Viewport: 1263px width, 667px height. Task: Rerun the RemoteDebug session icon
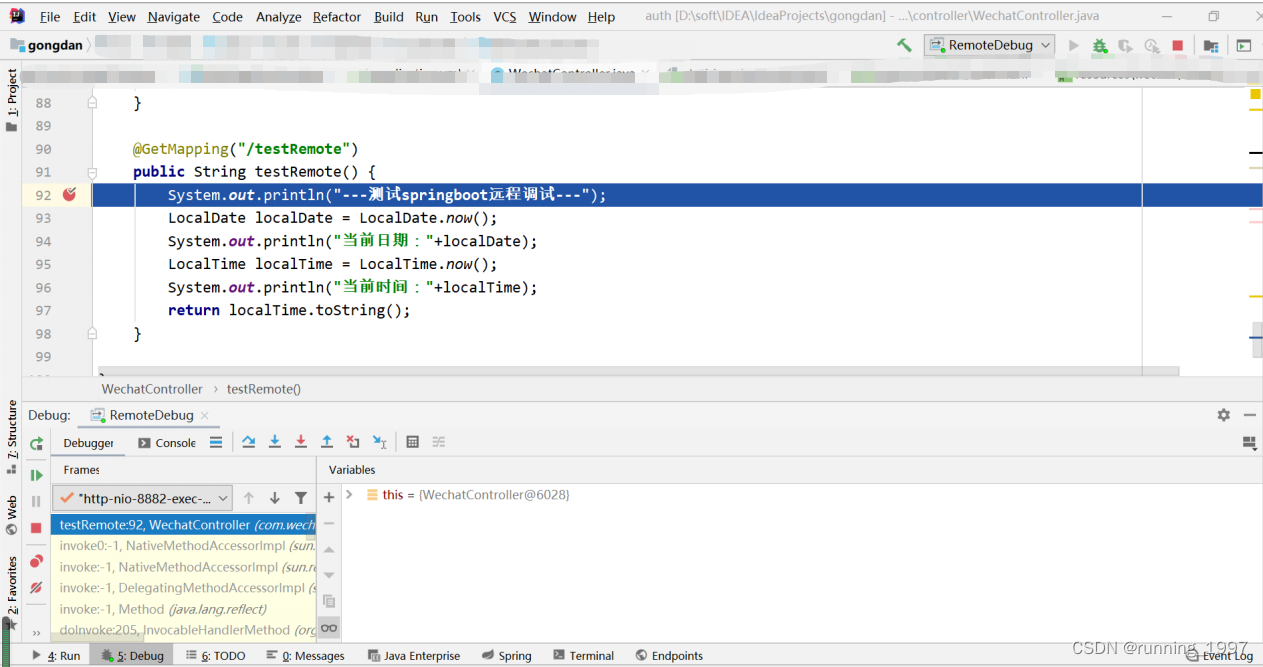pyautogui.click(x=36, y=443)
